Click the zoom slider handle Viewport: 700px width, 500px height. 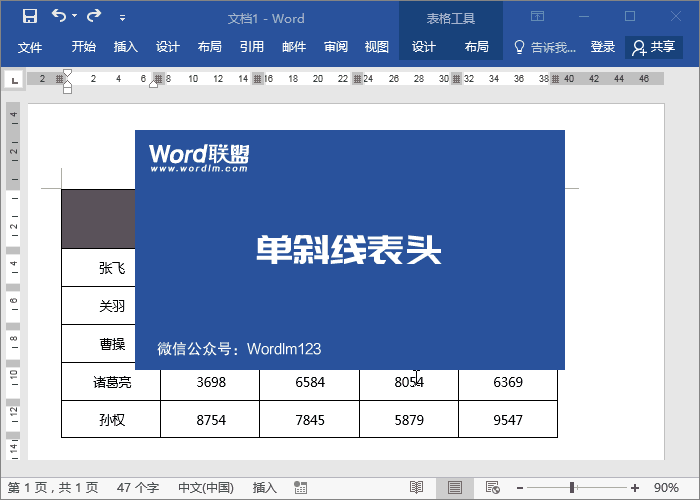pyautogui.click(x=572, y=488)
